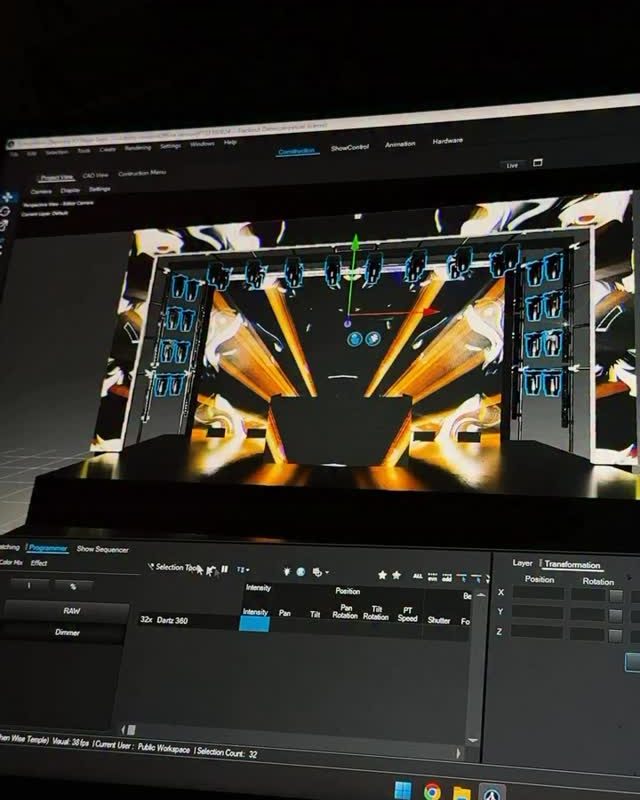Click the programmer table scroll-down arrow

473,740
